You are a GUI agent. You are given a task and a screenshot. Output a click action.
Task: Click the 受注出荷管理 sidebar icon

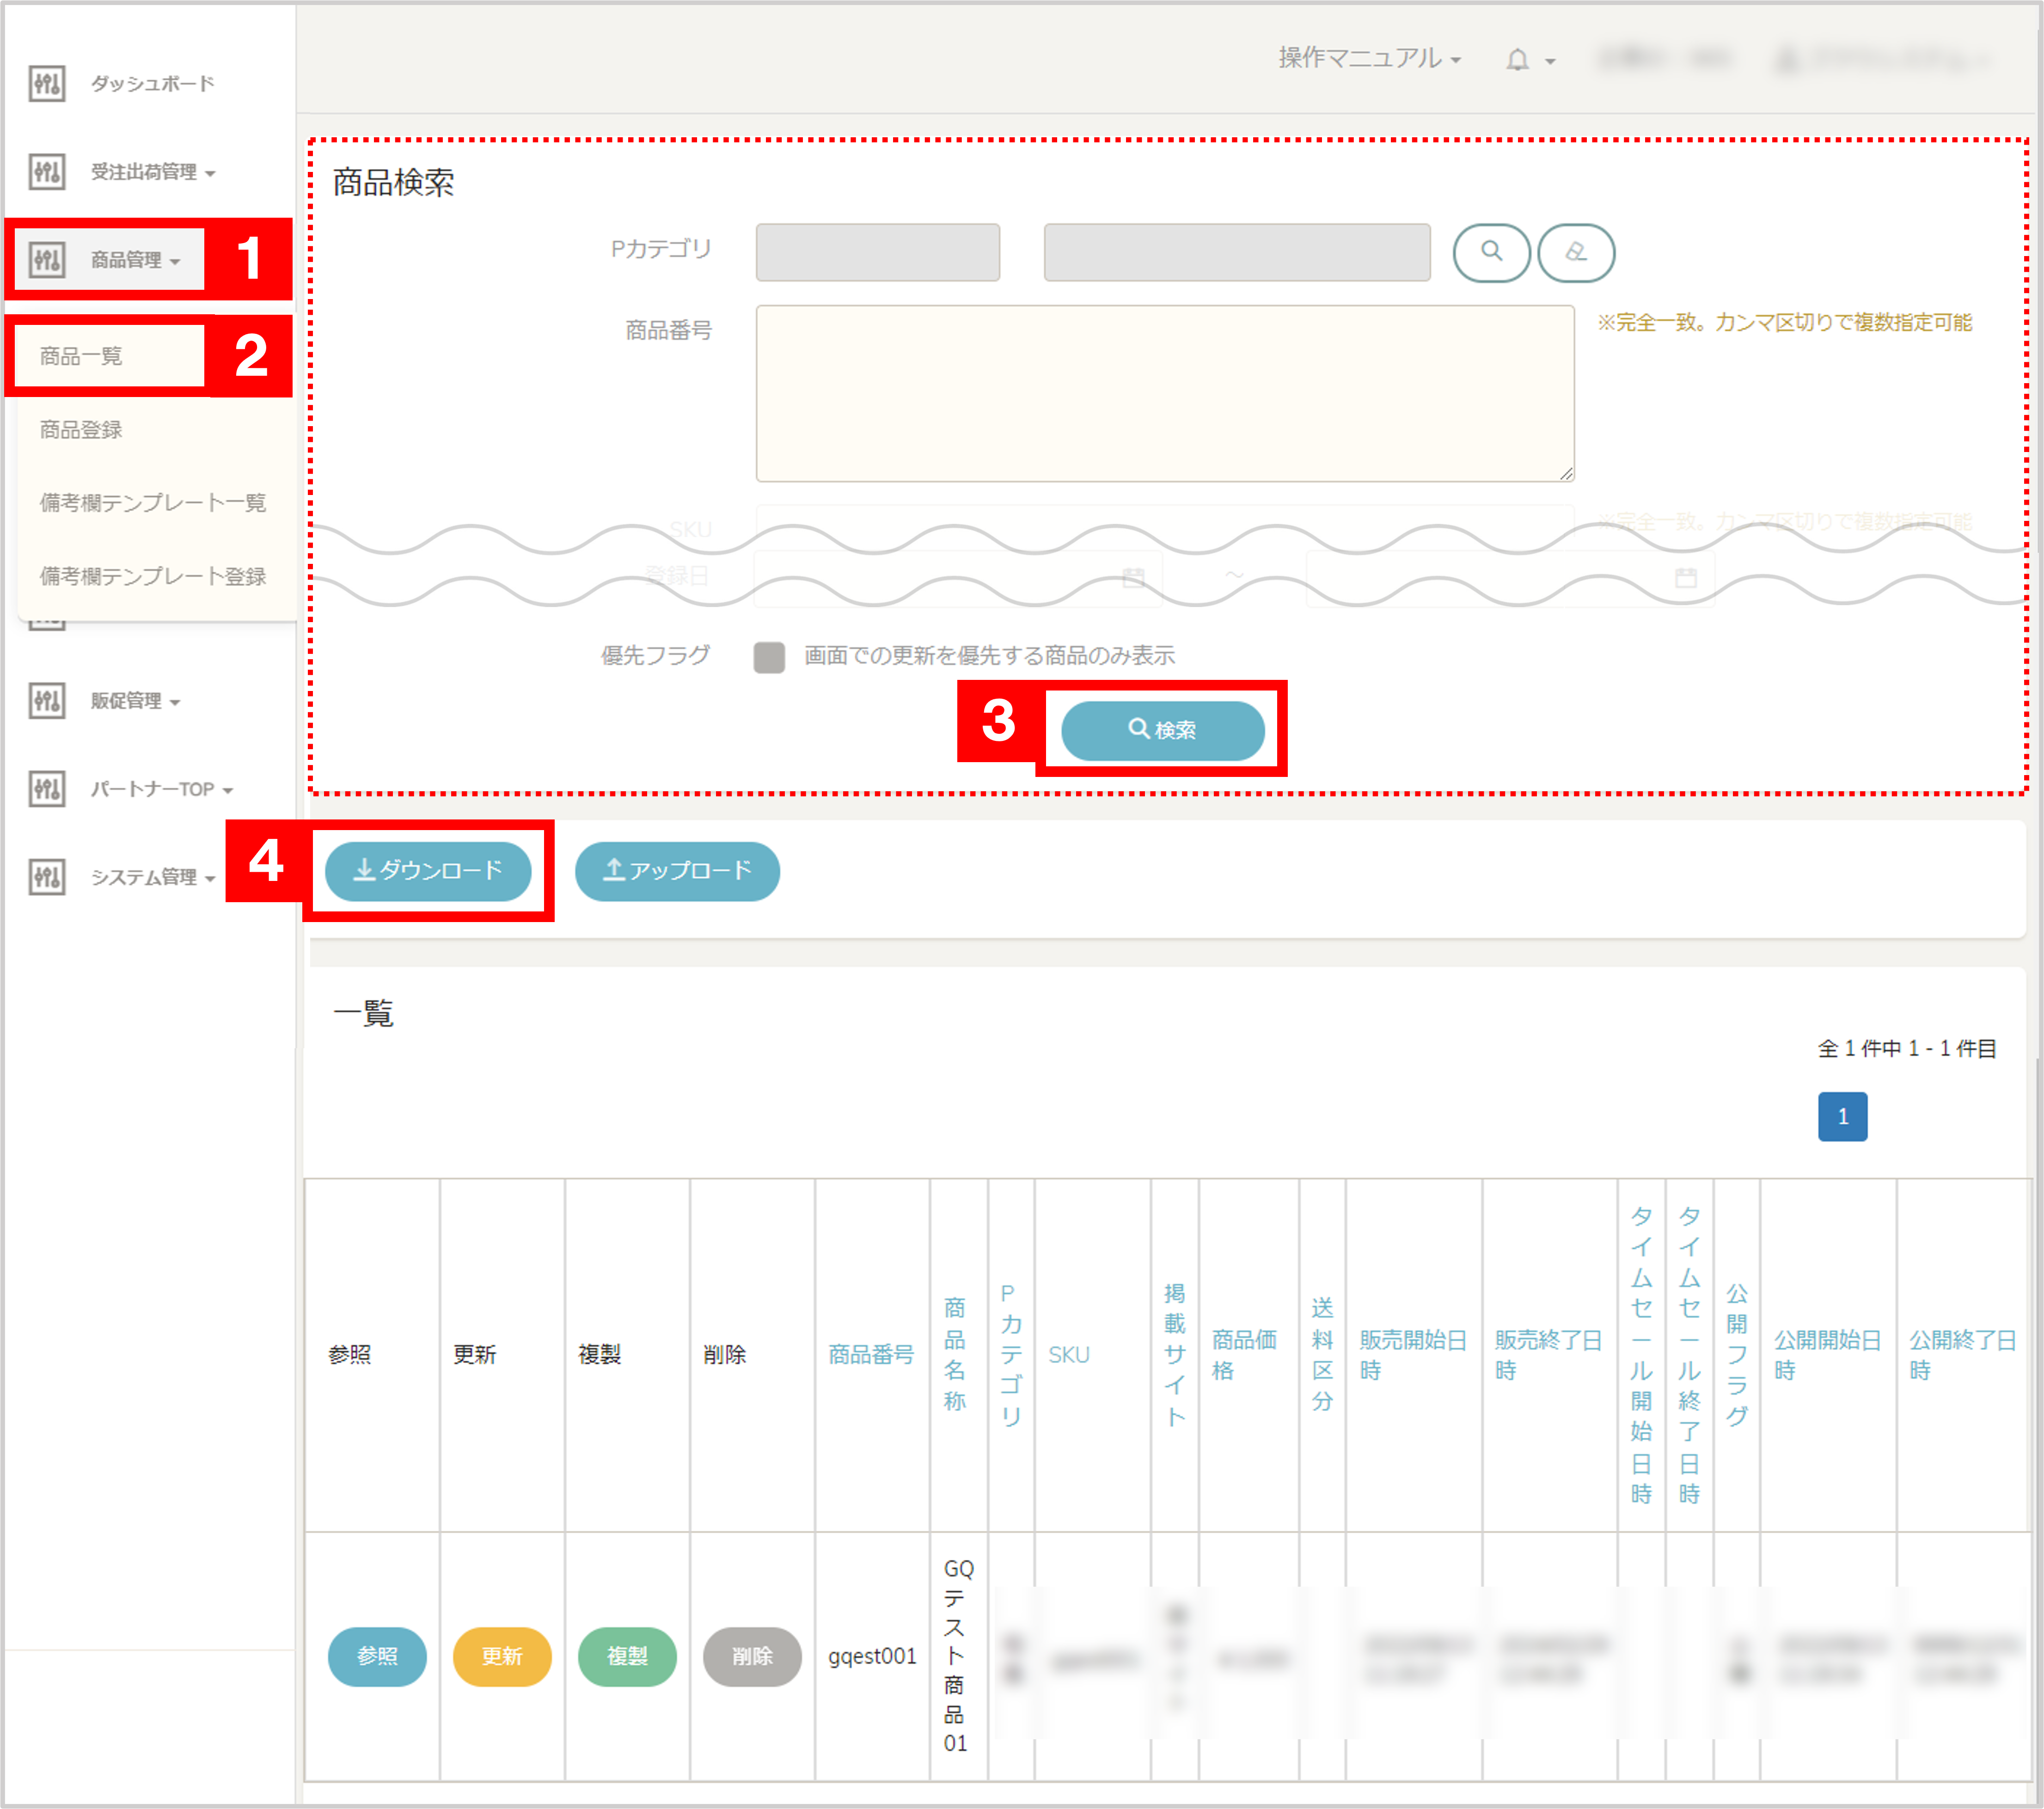coord(47,172)
